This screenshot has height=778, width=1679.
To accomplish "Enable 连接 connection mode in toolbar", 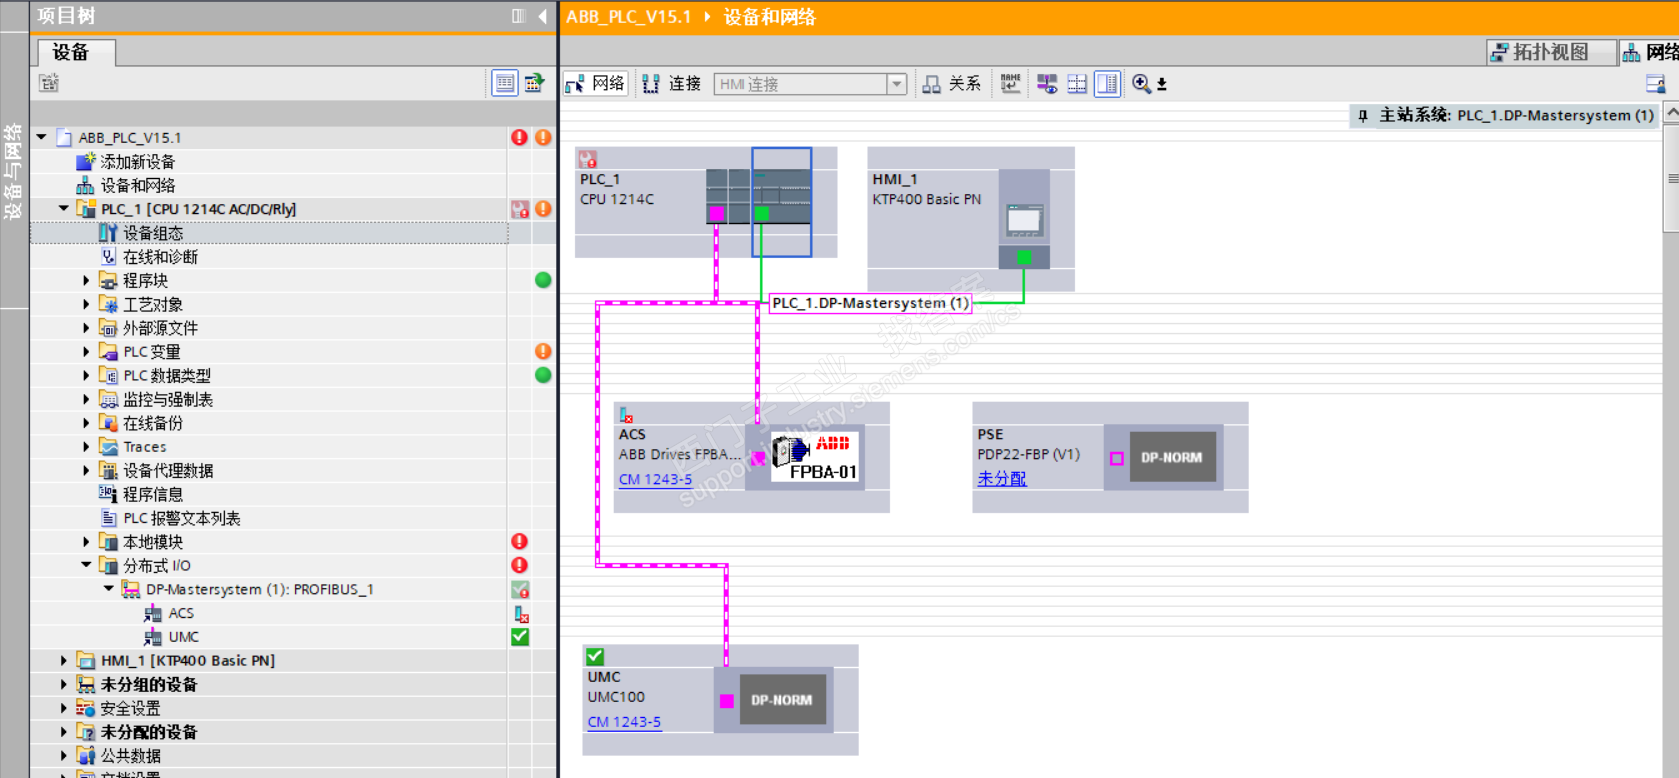I will pos(672,84).
